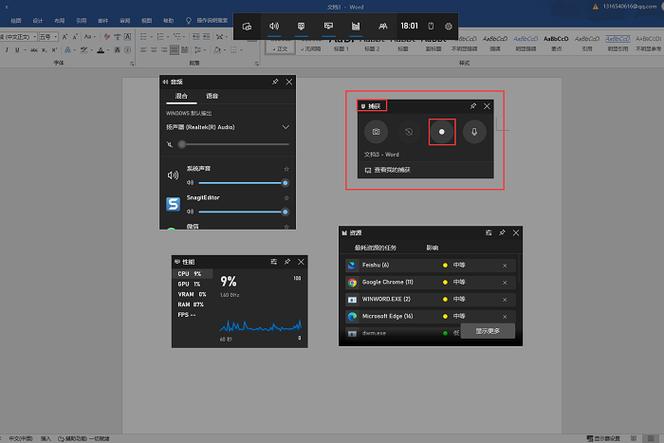The width and height of the screenshot is (664, 443).
Task: Toggle the microphone in Capture widget
Action: click(x=474, y=132)
